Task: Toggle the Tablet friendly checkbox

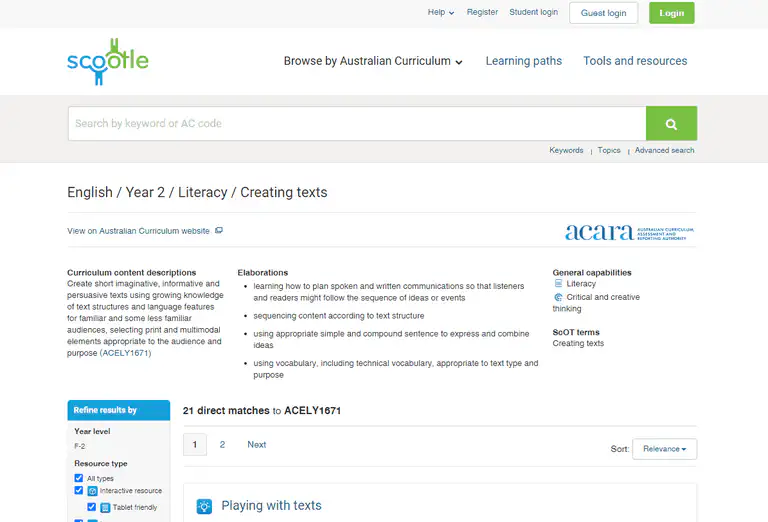Action: tap(92, 507)
